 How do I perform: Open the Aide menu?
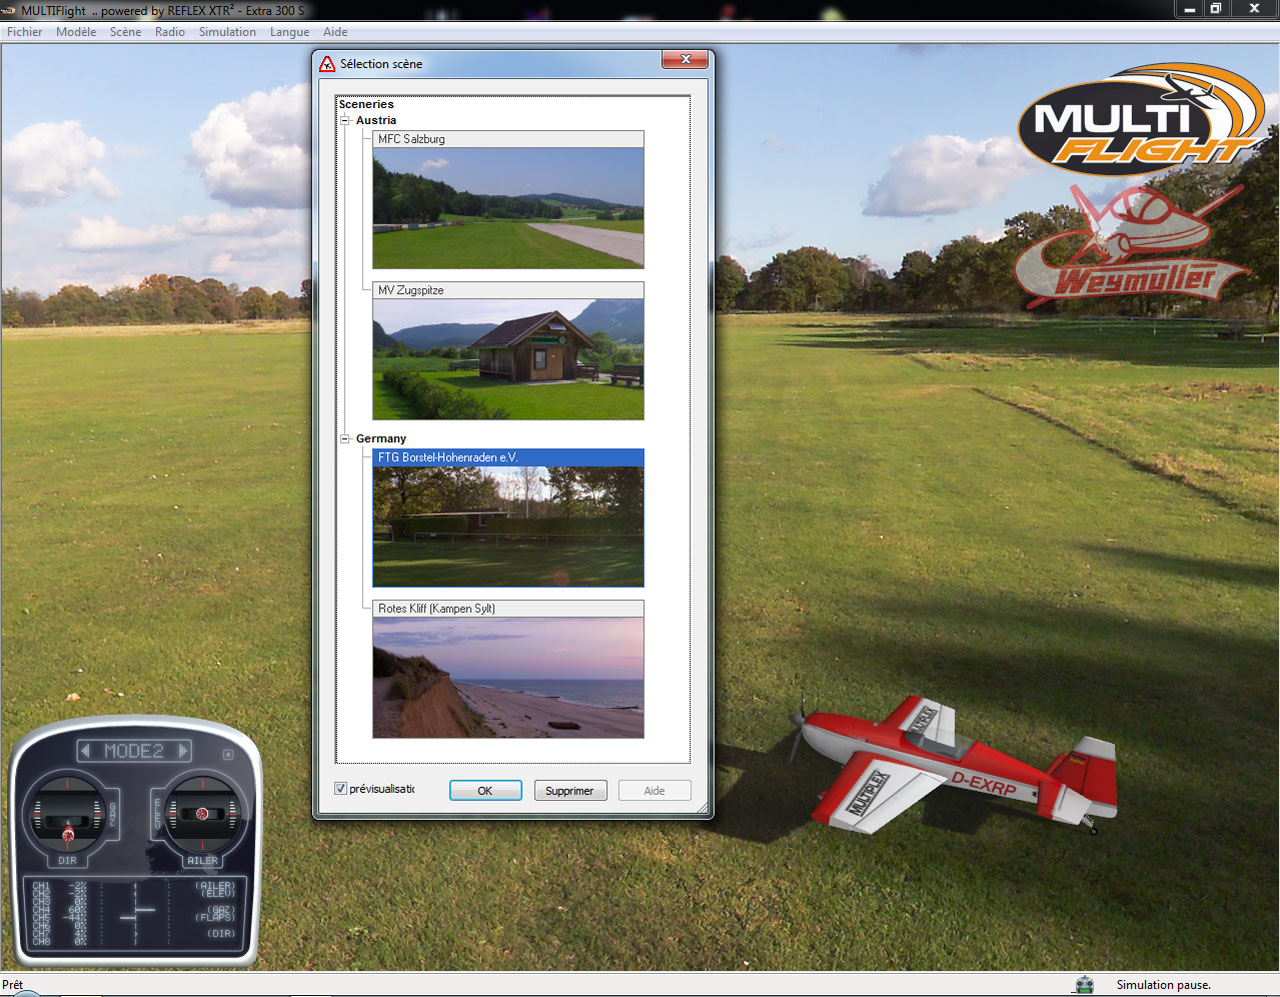[x=335, y=32]
